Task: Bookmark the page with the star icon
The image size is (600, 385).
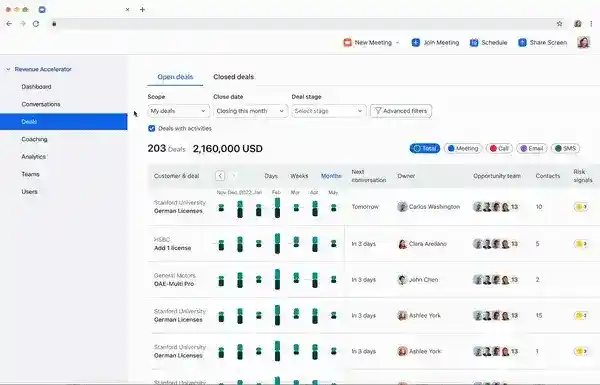Action: pyautogui.click(x=559, y=24)
